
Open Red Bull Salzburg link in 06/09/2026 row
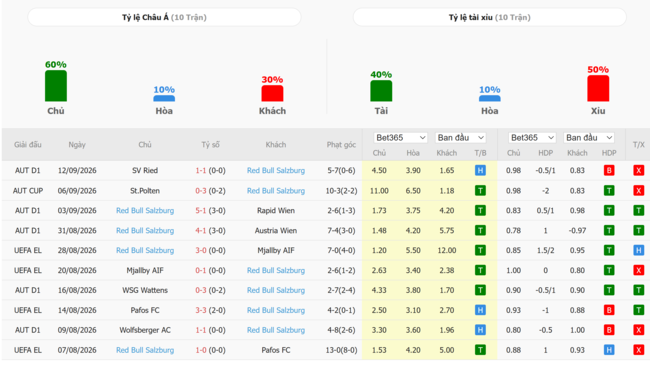[x=276, y=191]
